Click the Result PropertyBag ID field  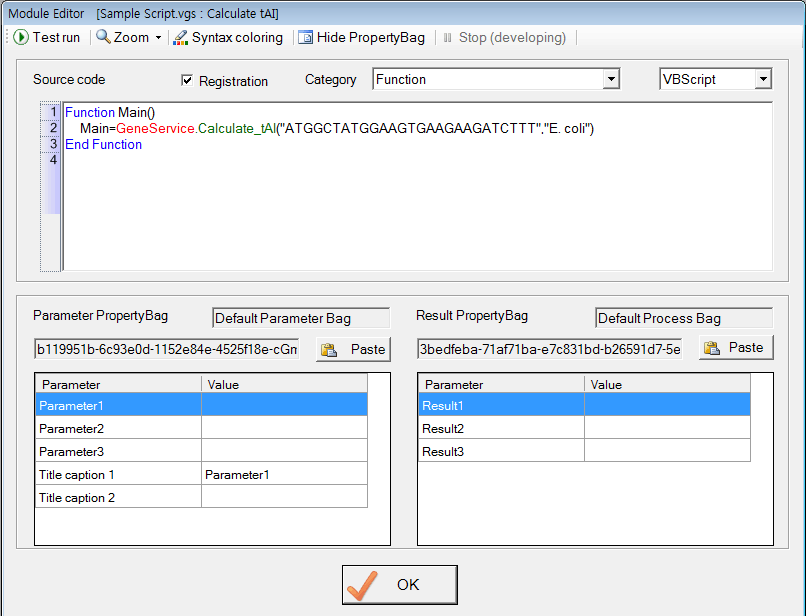(549, 348)
